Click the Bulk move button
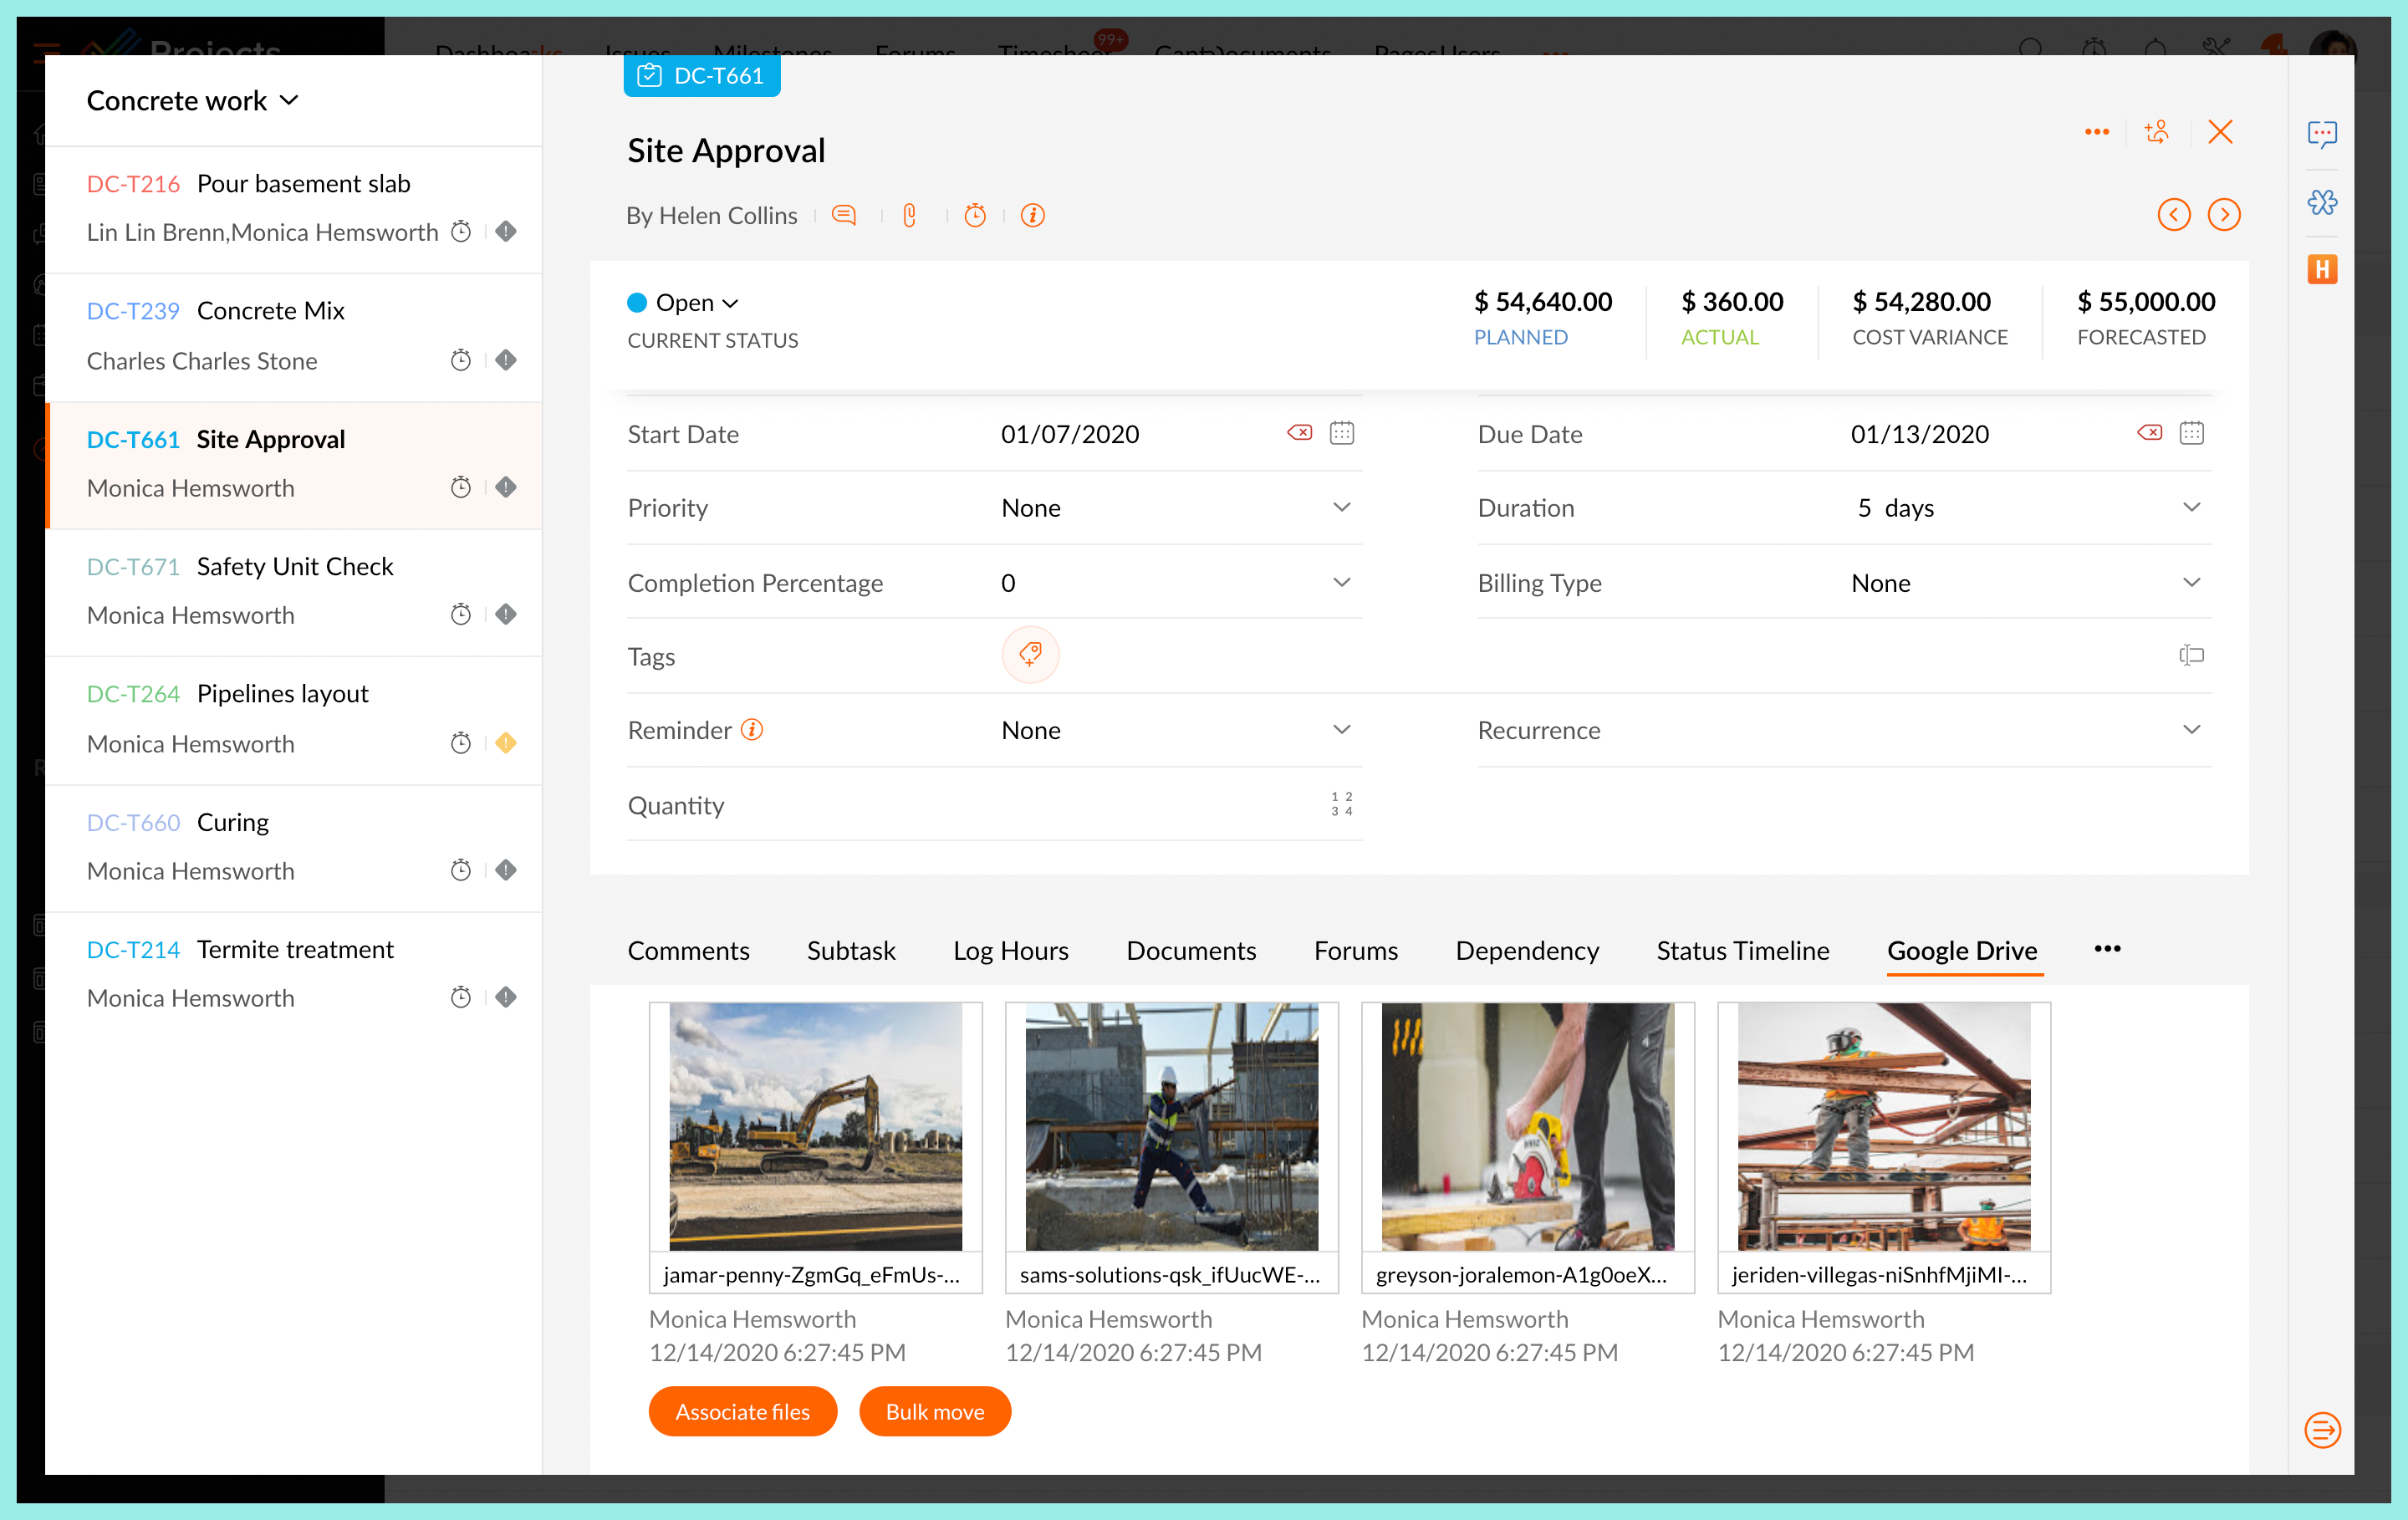Screen dimensions: 2408x1520 click(x=934, y=1411)
